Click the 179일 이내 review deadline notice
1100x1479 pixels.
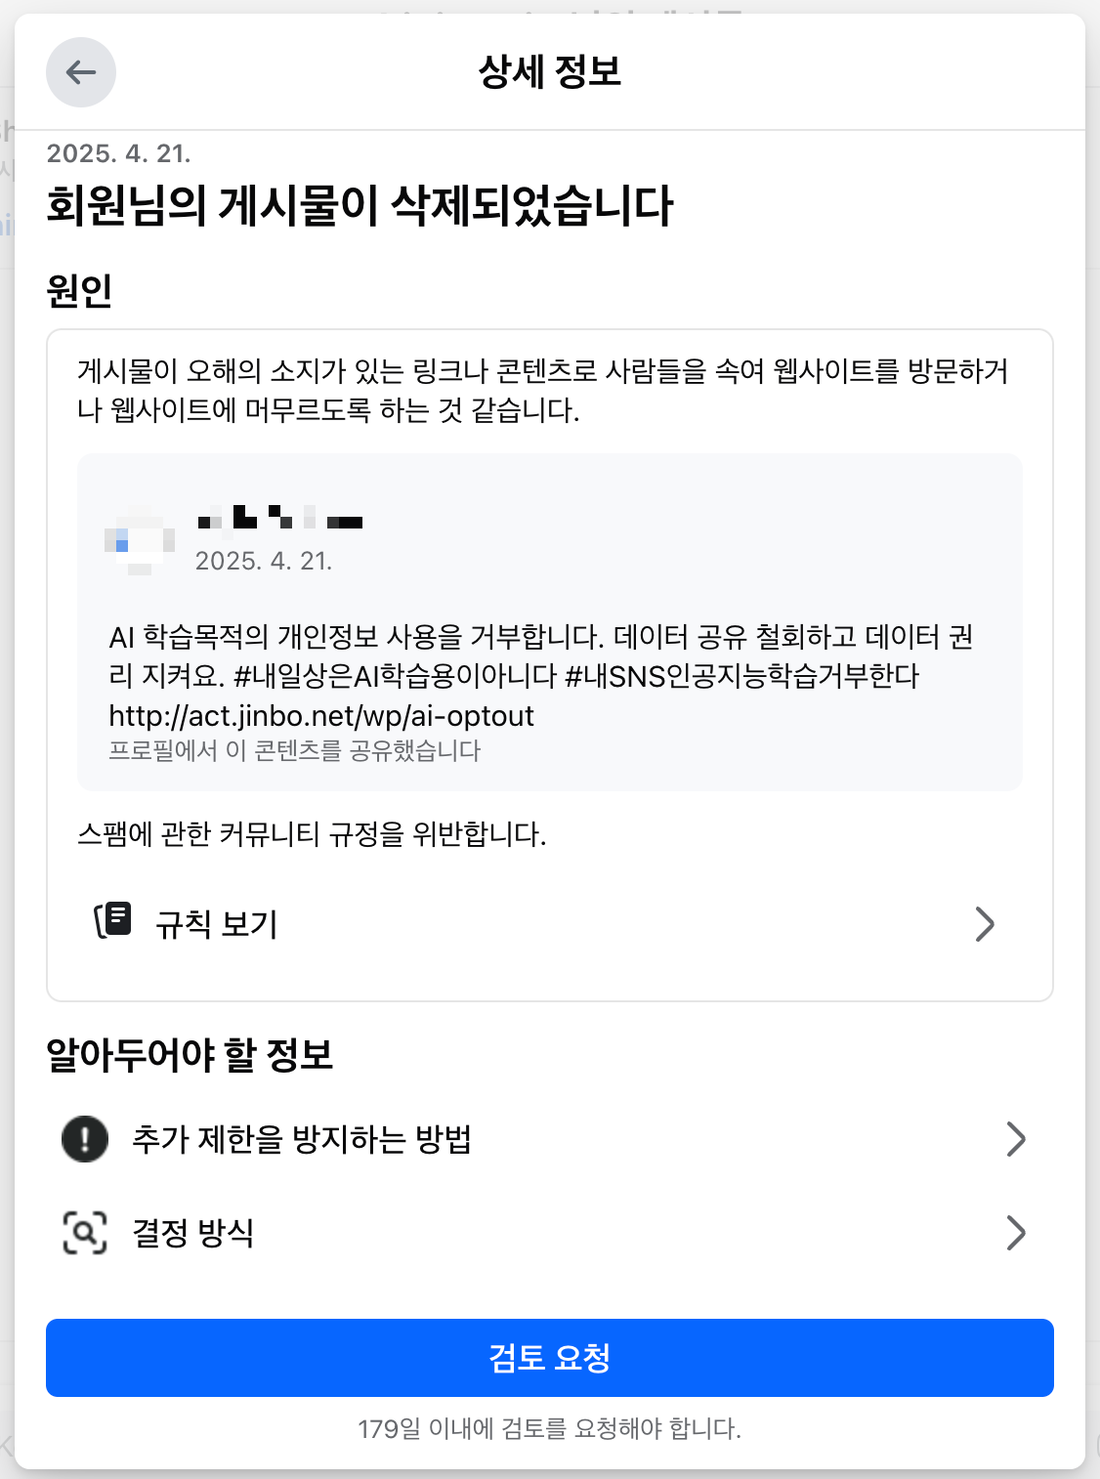pyautogui.click(x=549, y=1428)
